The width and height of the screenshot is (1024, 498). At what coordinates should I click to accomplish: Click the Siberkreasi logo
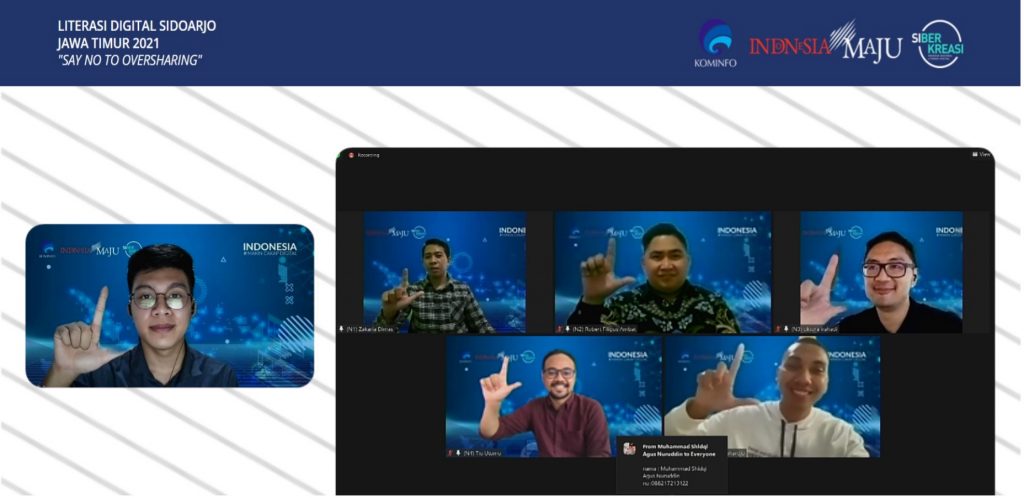(x=940, y=44)
